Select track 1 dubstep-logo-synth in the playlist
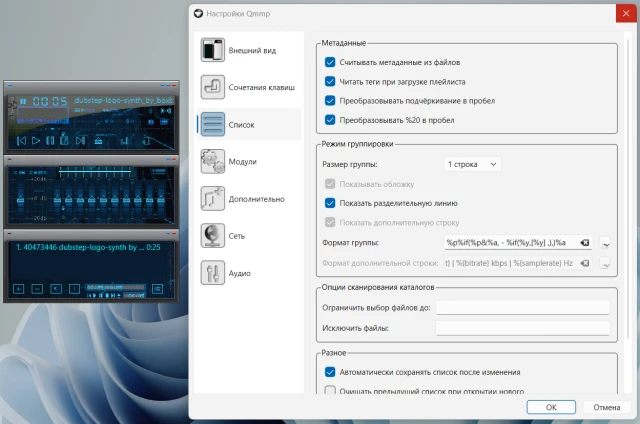Image resolution: width=640 pixels, height=424 pixels. [88, 247]
